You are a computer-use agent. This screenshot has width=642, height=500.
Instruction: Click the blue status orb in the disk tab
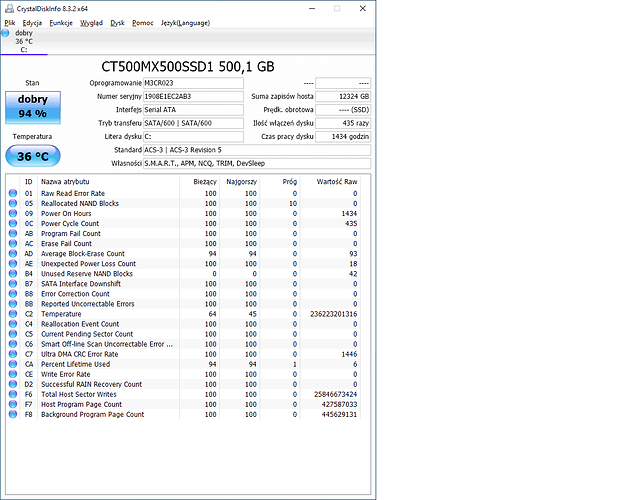click(x=5, y=33)
